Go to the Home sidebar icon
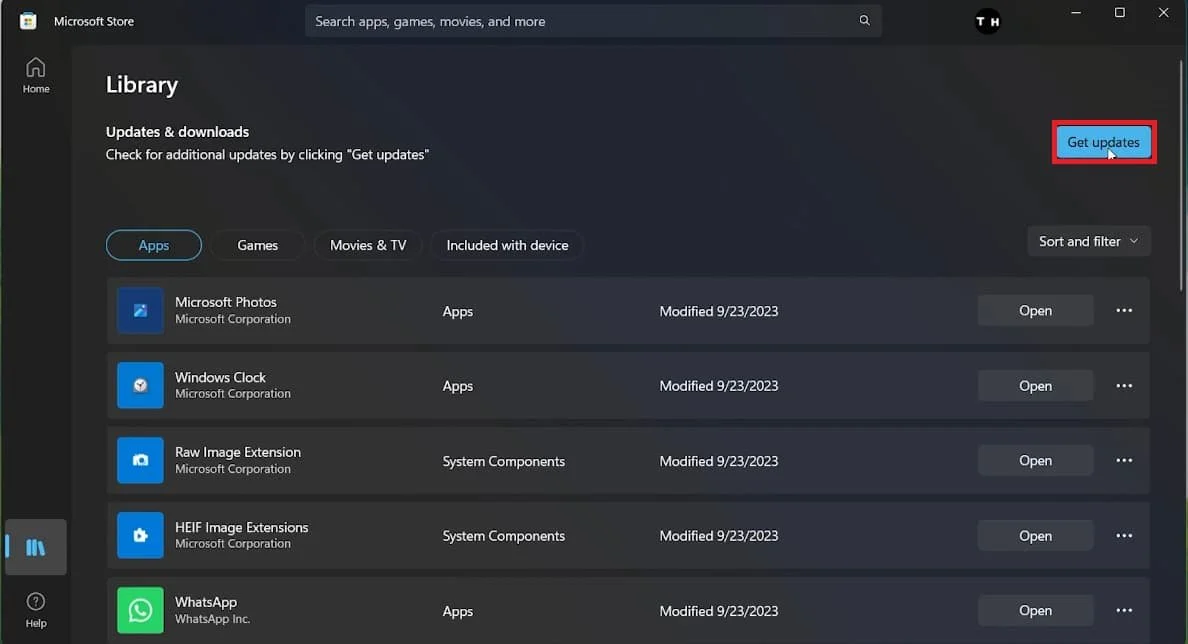The width and height of the screenshot is (1188, 644). pos(36,75)
